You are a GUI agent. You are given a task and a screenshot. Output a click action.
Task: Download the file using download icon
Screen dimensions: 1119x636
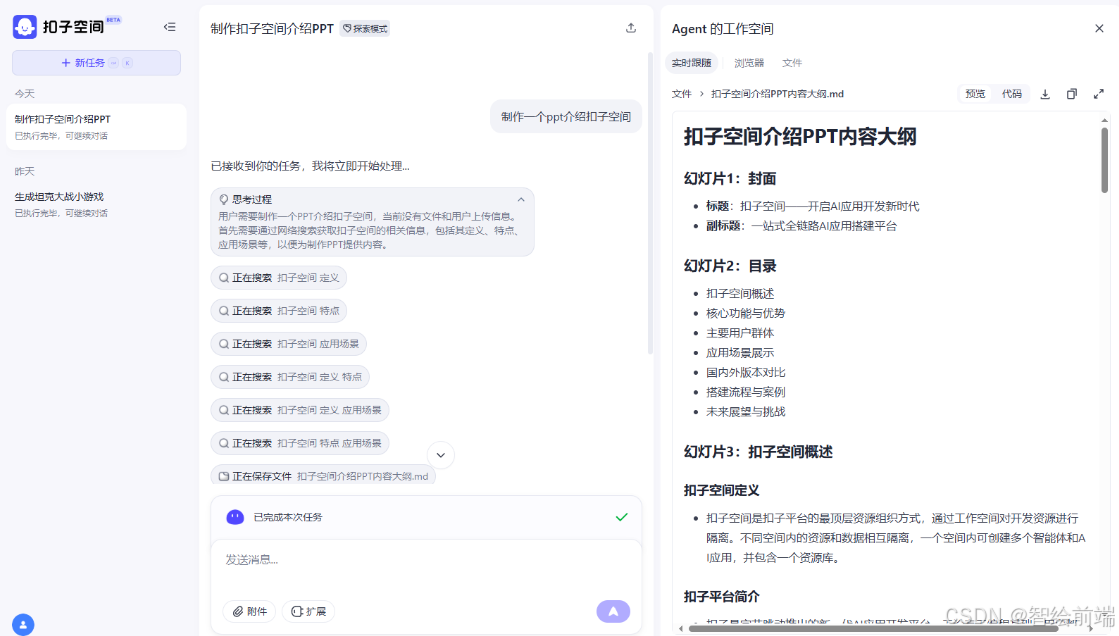1045,94
